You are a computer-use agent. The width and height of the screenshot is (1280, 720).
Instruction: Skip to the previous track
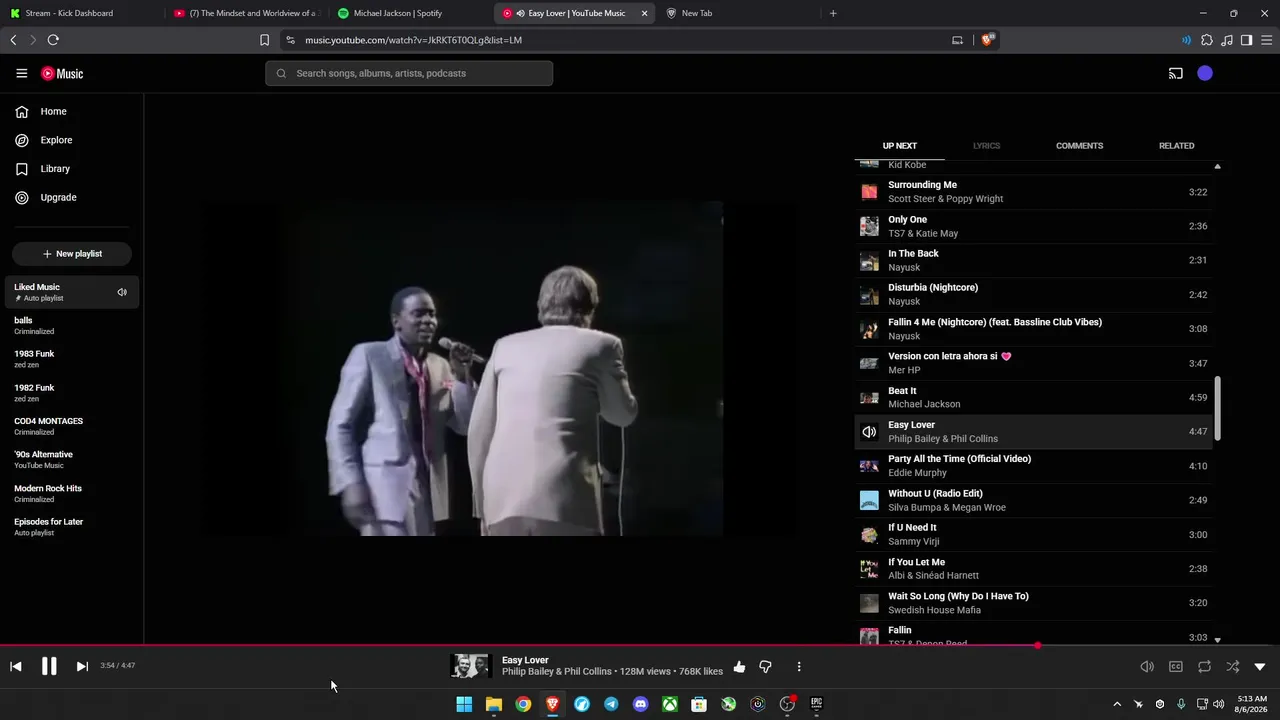(x=16, y=666)
